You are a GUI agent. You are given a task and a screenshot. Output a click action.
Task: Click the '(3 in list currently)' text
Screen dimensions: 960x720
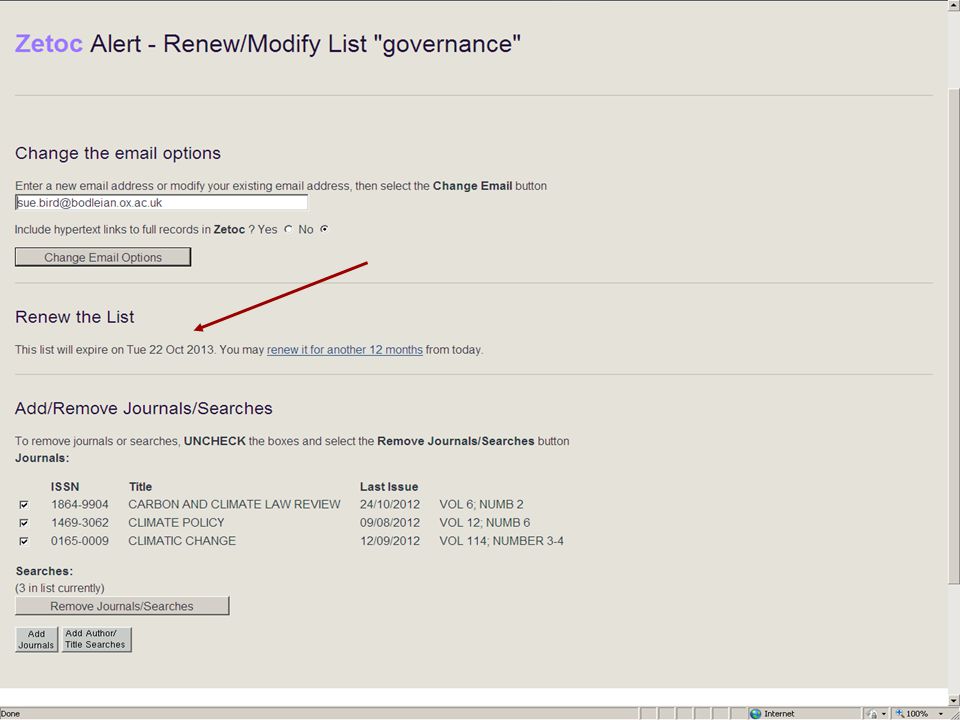point(59,588)
